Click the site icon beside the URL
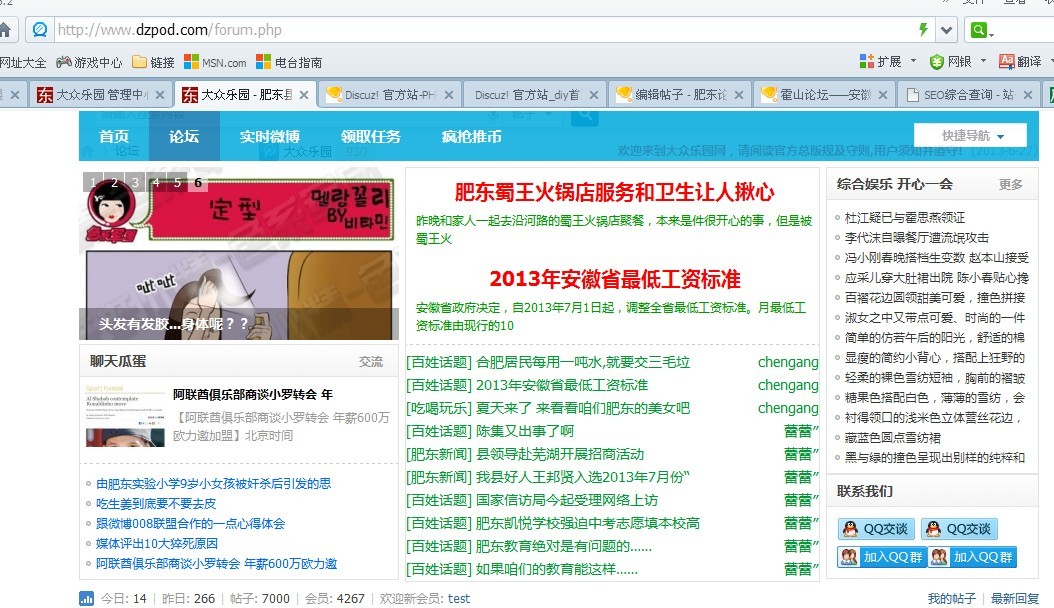 [40, 30]
